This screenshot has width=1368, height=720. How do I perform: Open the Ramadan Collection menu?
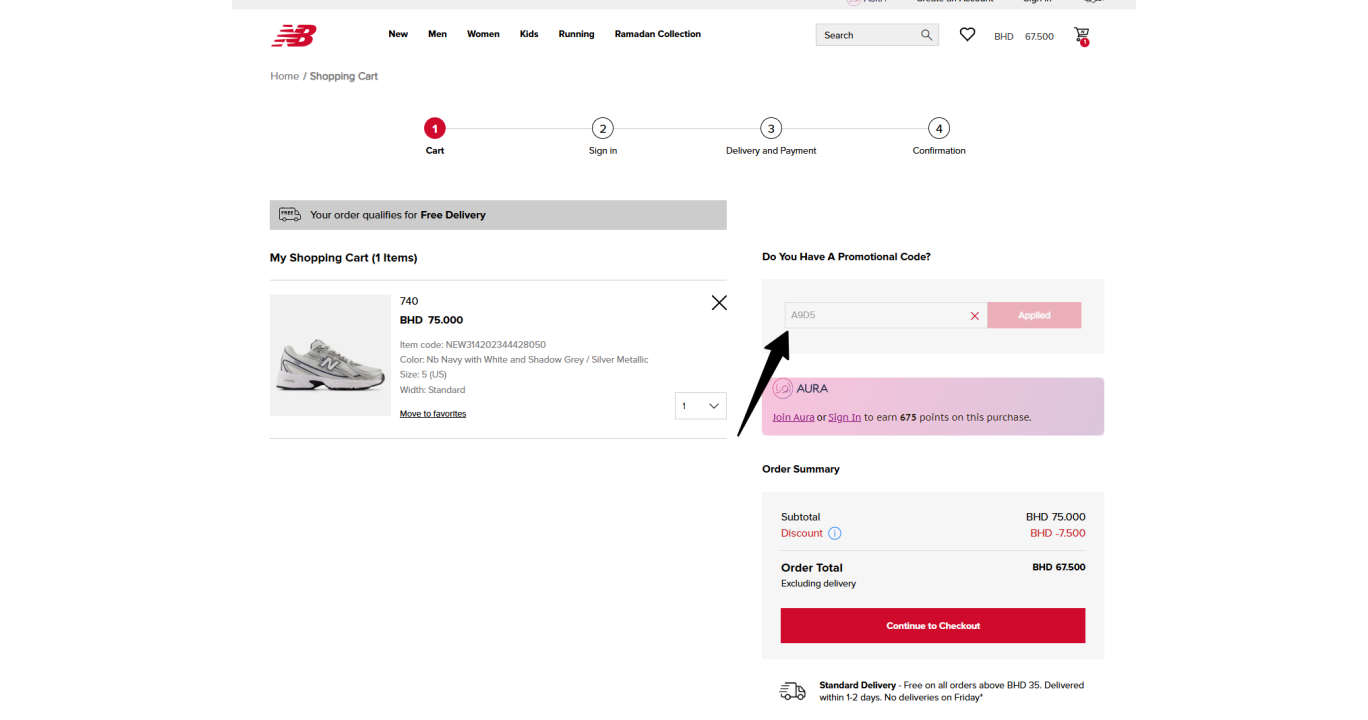(658, 34)
